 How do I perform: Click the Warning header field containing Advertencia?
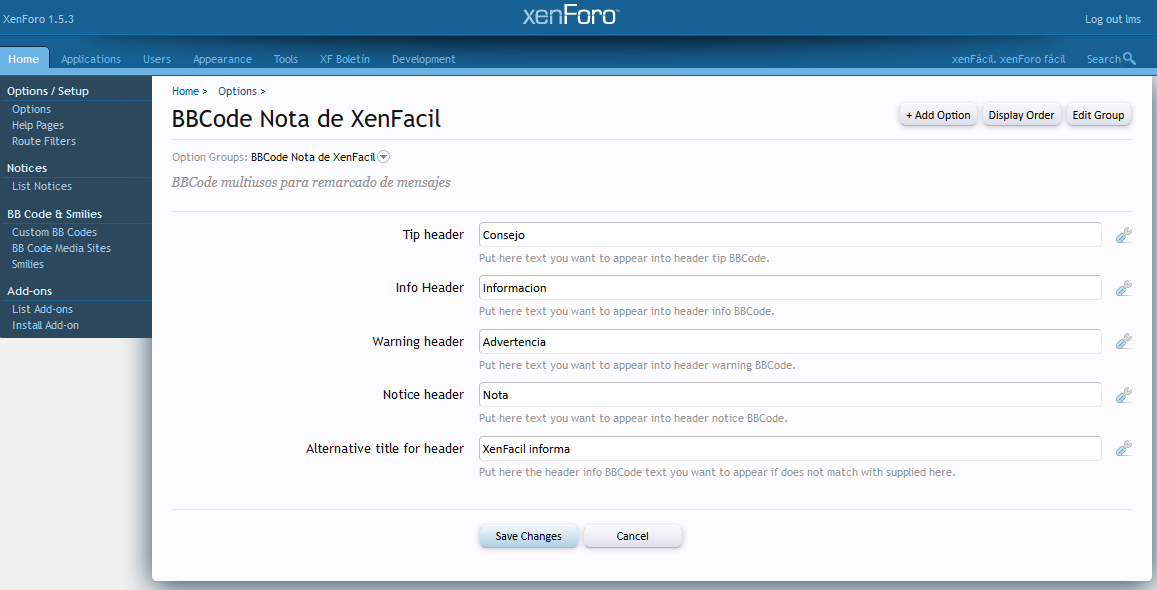click(790, 341)
